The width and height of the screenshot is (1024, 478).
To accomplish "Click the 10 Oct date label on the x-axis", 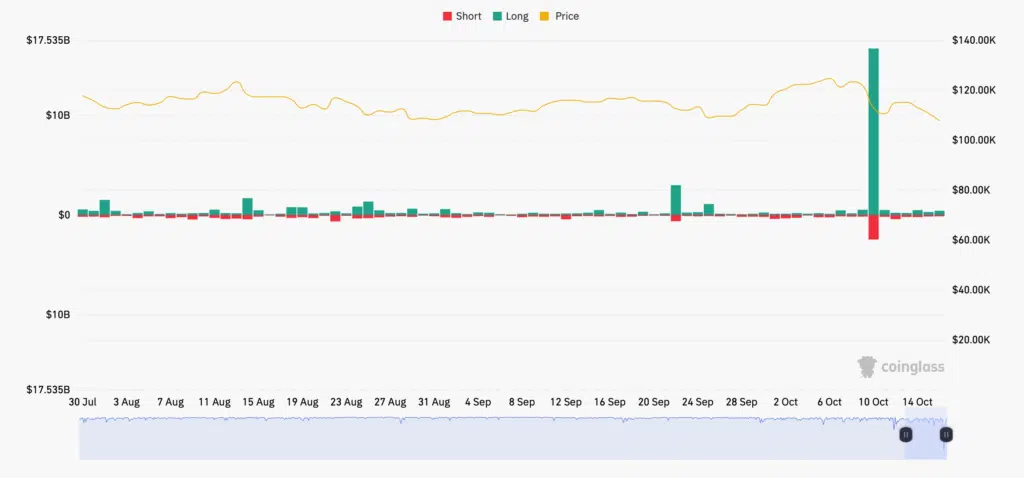I will click(873, 402).
